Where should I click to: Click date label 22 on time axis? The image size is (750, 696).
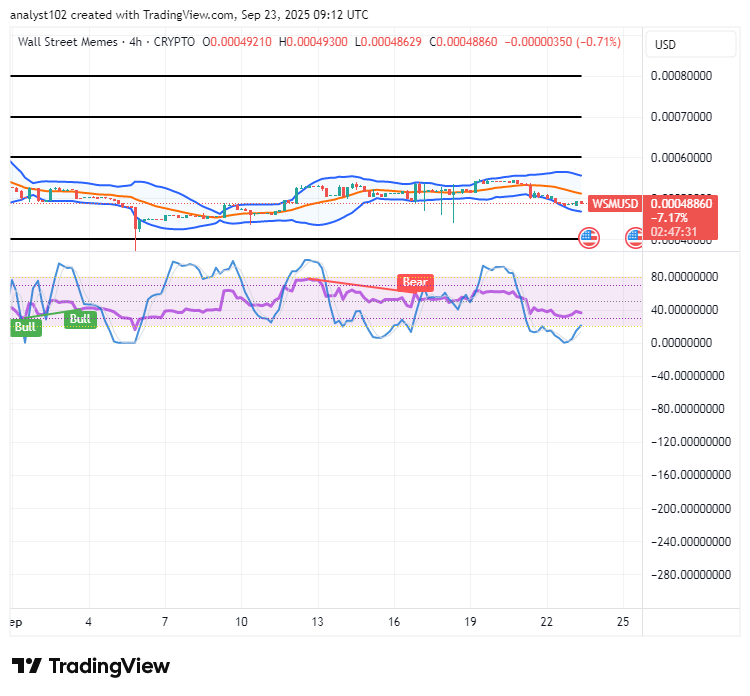pos(546,622)
